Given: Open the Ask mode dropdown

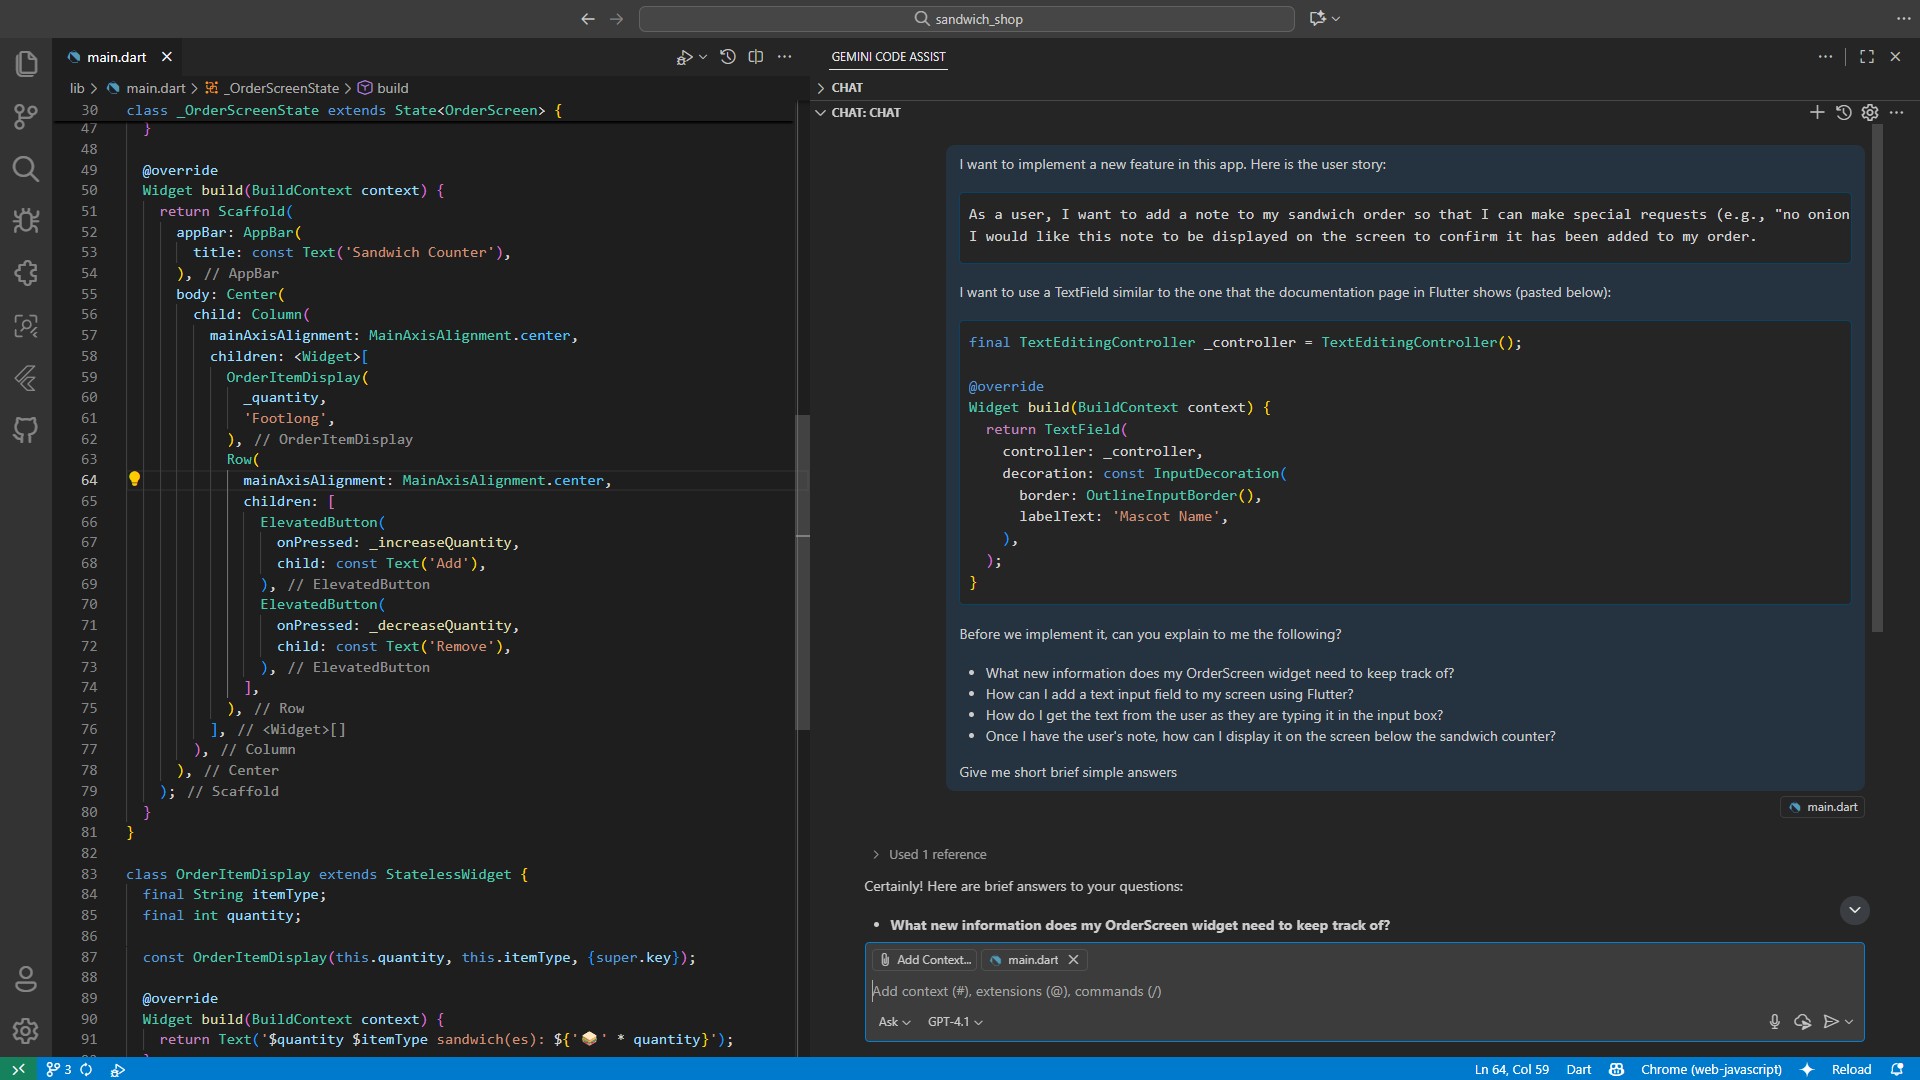Looking at the screenshot, I should tap(894, 1022).
